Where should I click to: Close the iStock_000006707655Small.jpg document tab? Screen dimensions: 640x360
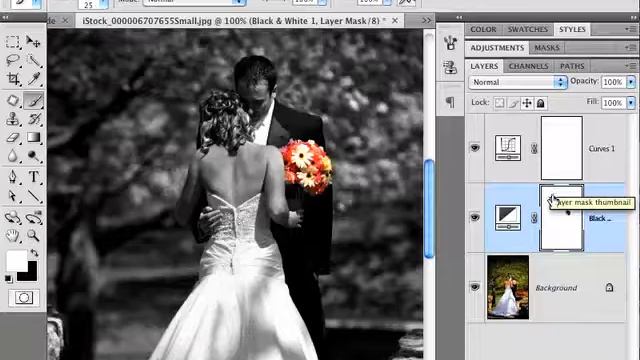tap(395, 20)
